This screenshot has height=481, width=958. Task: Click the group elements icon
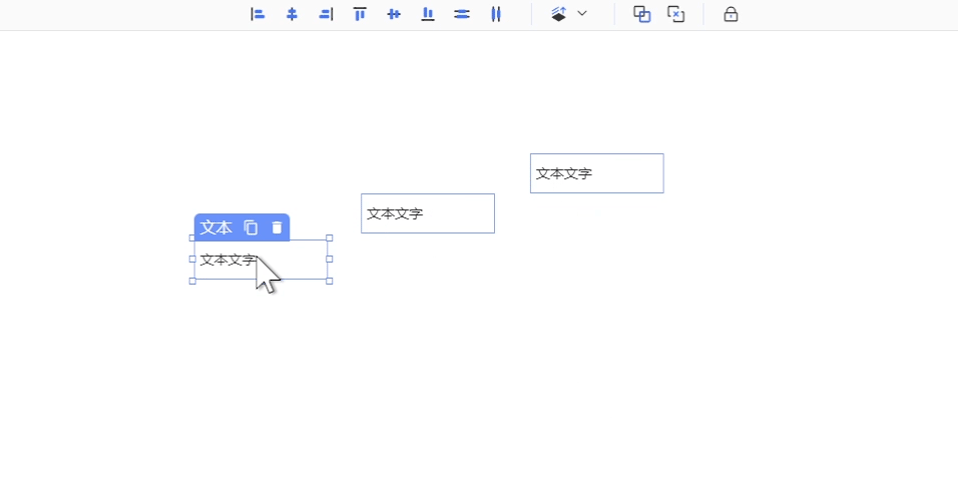coord(642,14)
